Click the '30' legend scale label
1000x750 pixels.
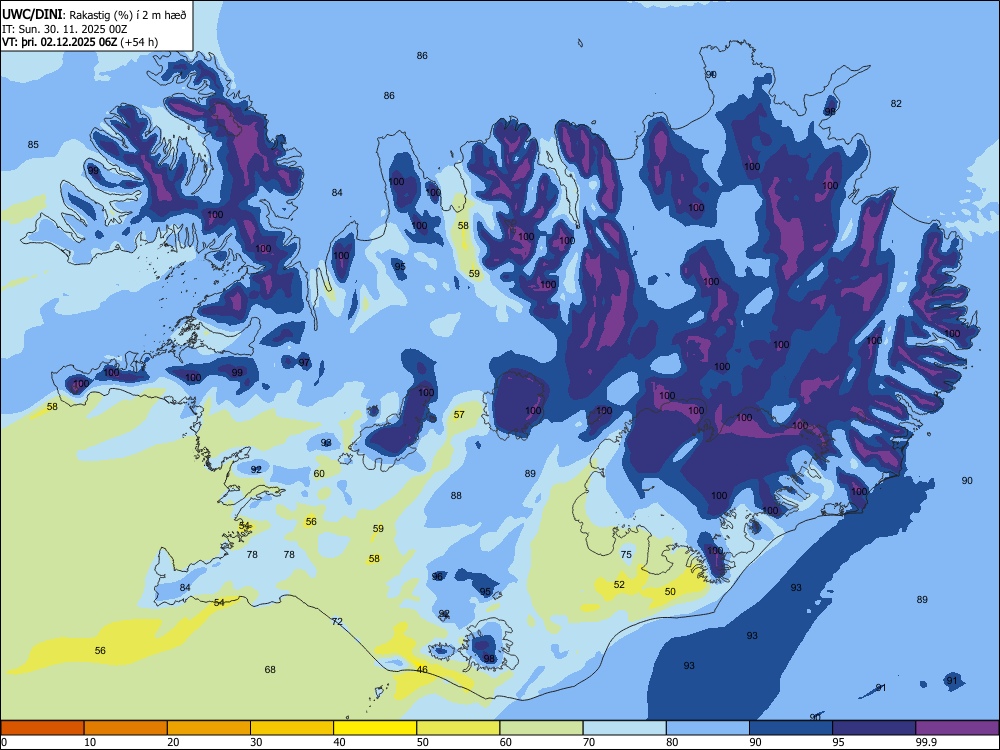[x=256, y=742]
